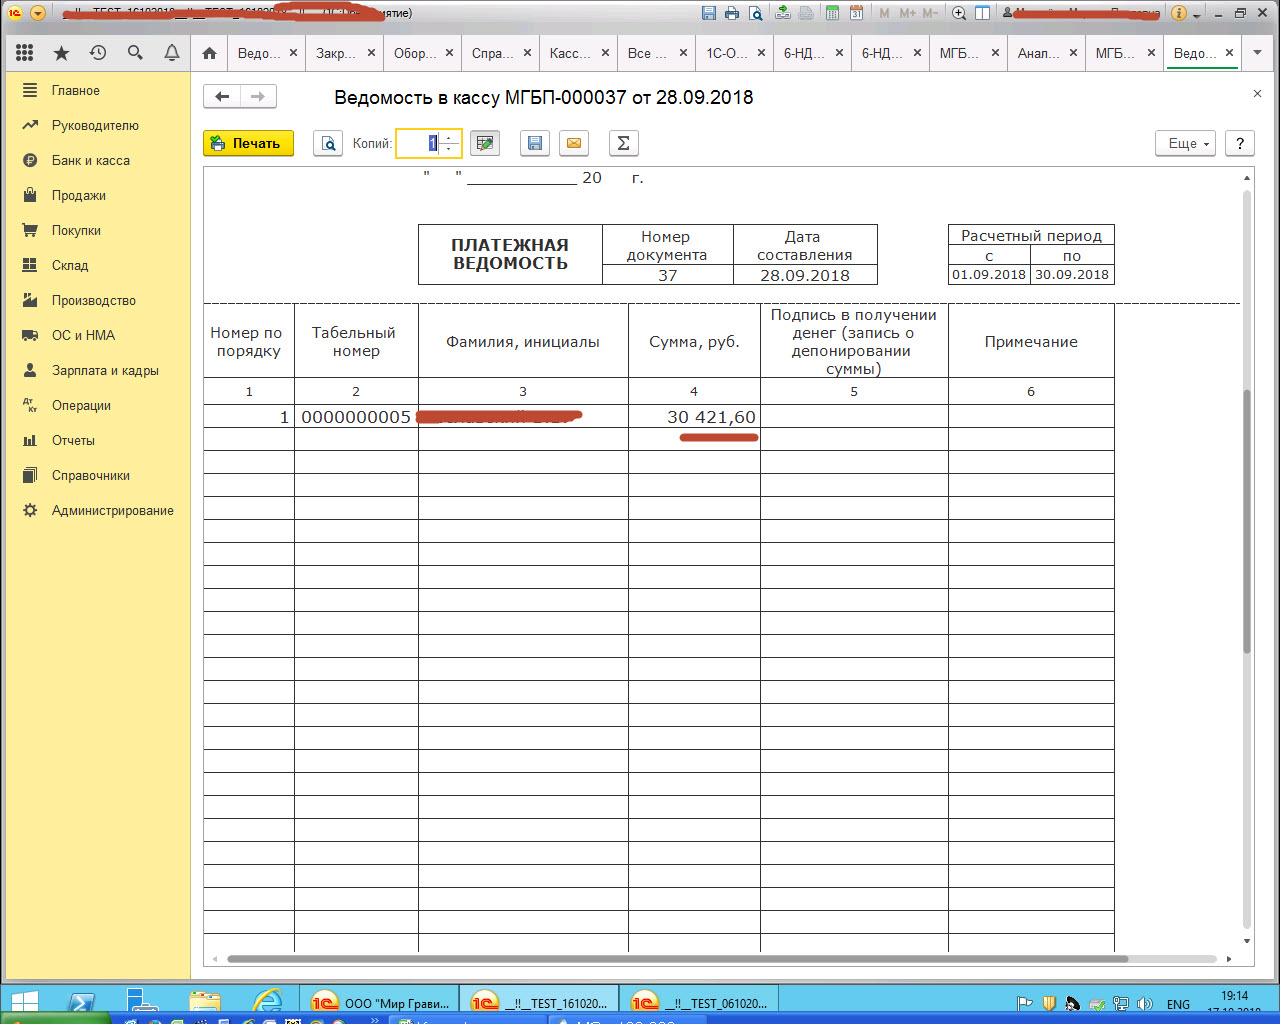Expand the open tabs list arrow
1280x1024 pixels.
click(x=1258, y=53)
